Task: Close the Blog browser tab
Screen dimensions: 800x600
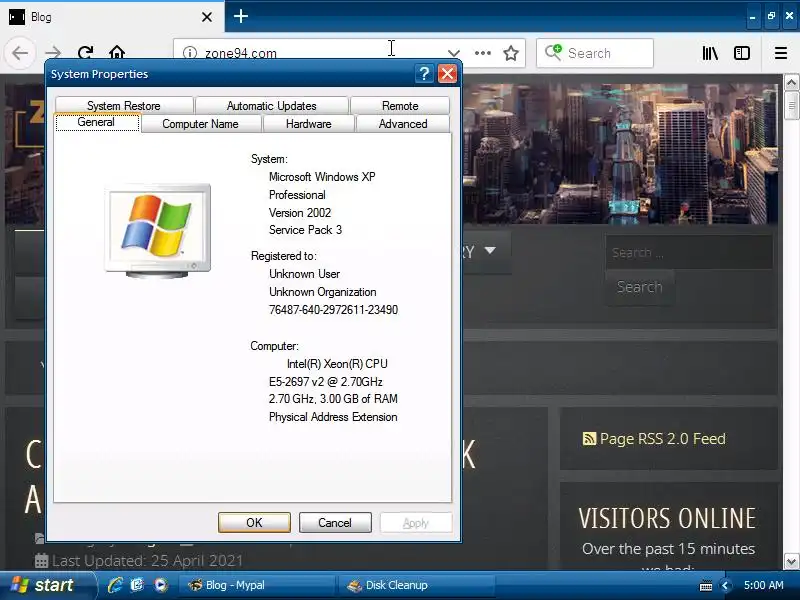Action: 207,17
